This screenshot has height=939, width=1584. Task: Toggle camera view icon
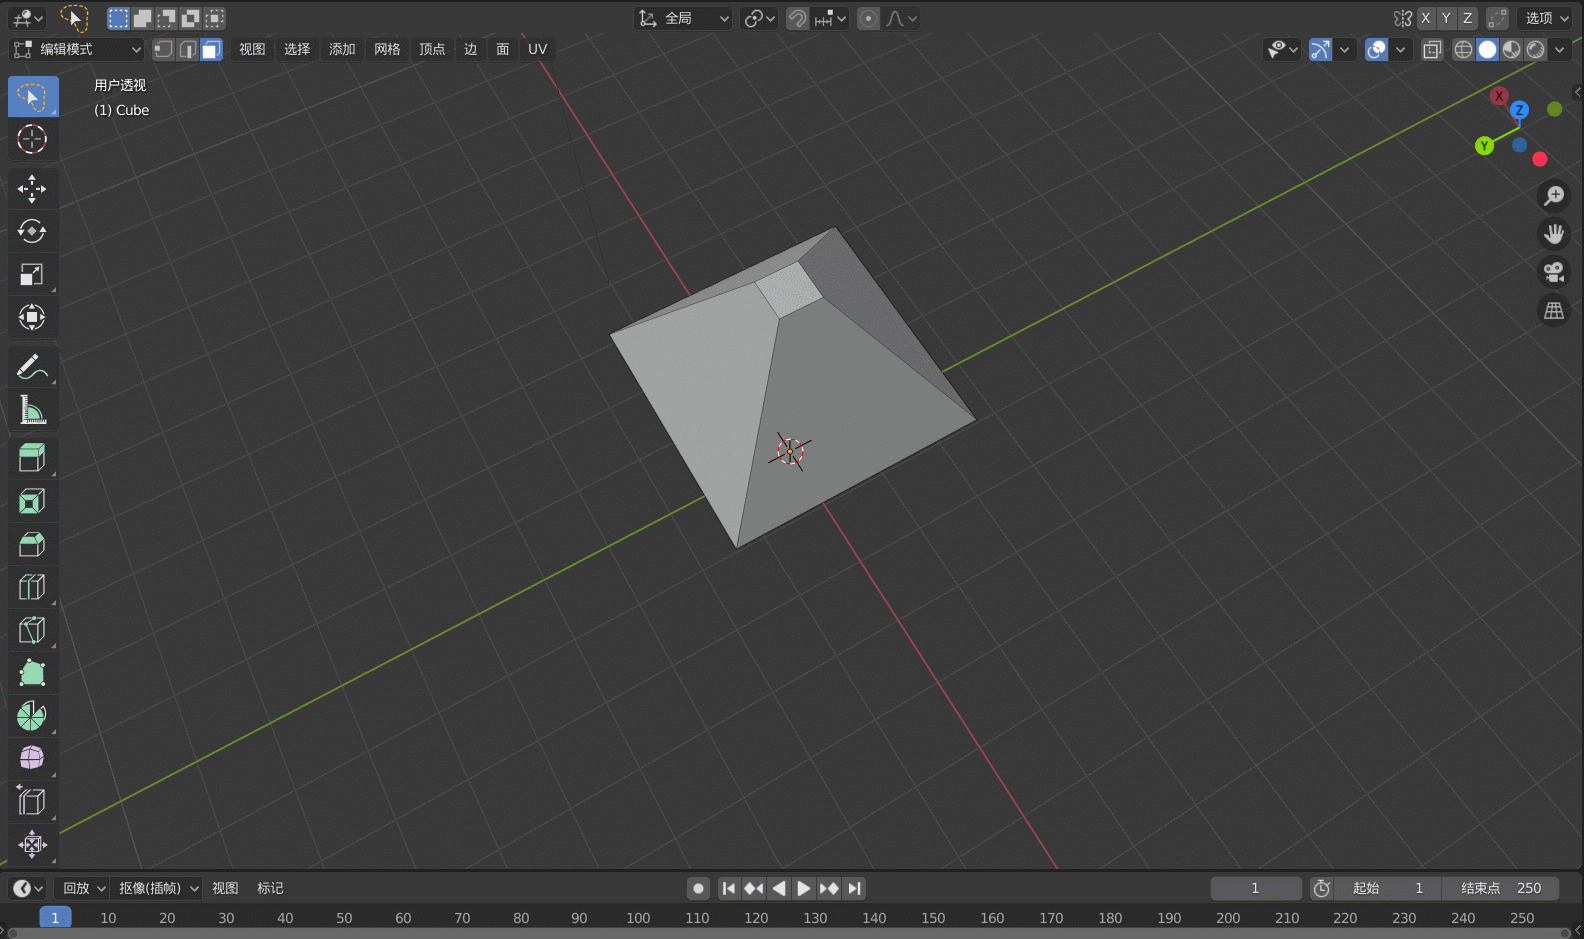[1554, 272]
